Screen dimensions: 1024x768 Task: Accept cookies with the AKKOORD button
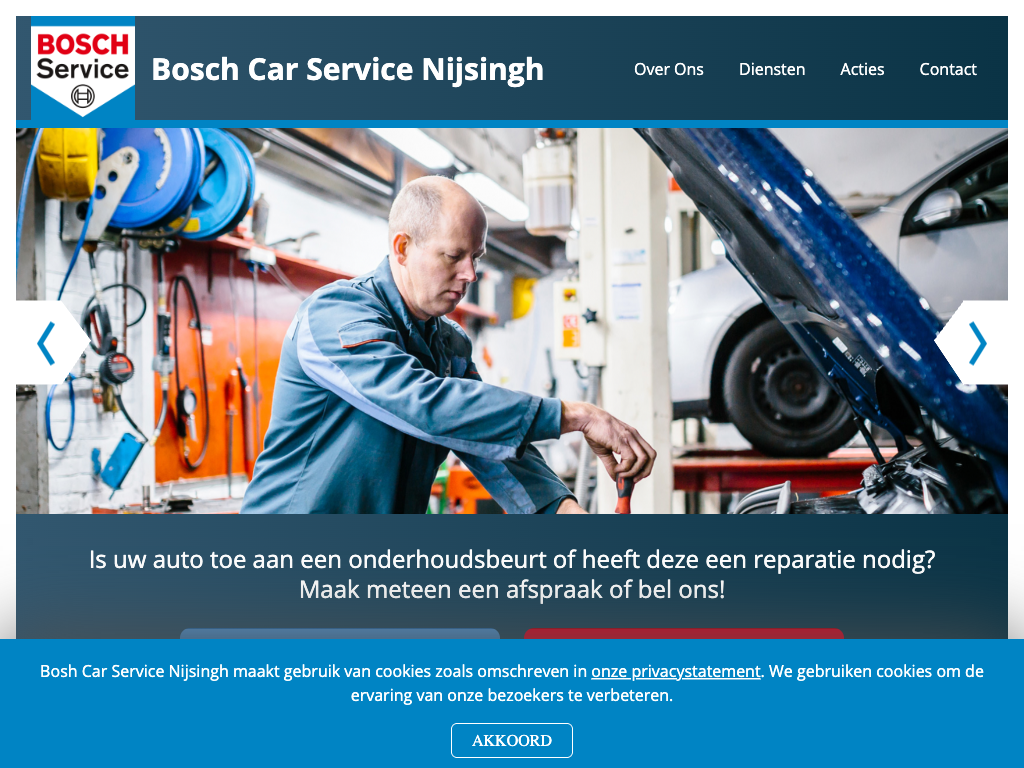(x=511, y=740)
